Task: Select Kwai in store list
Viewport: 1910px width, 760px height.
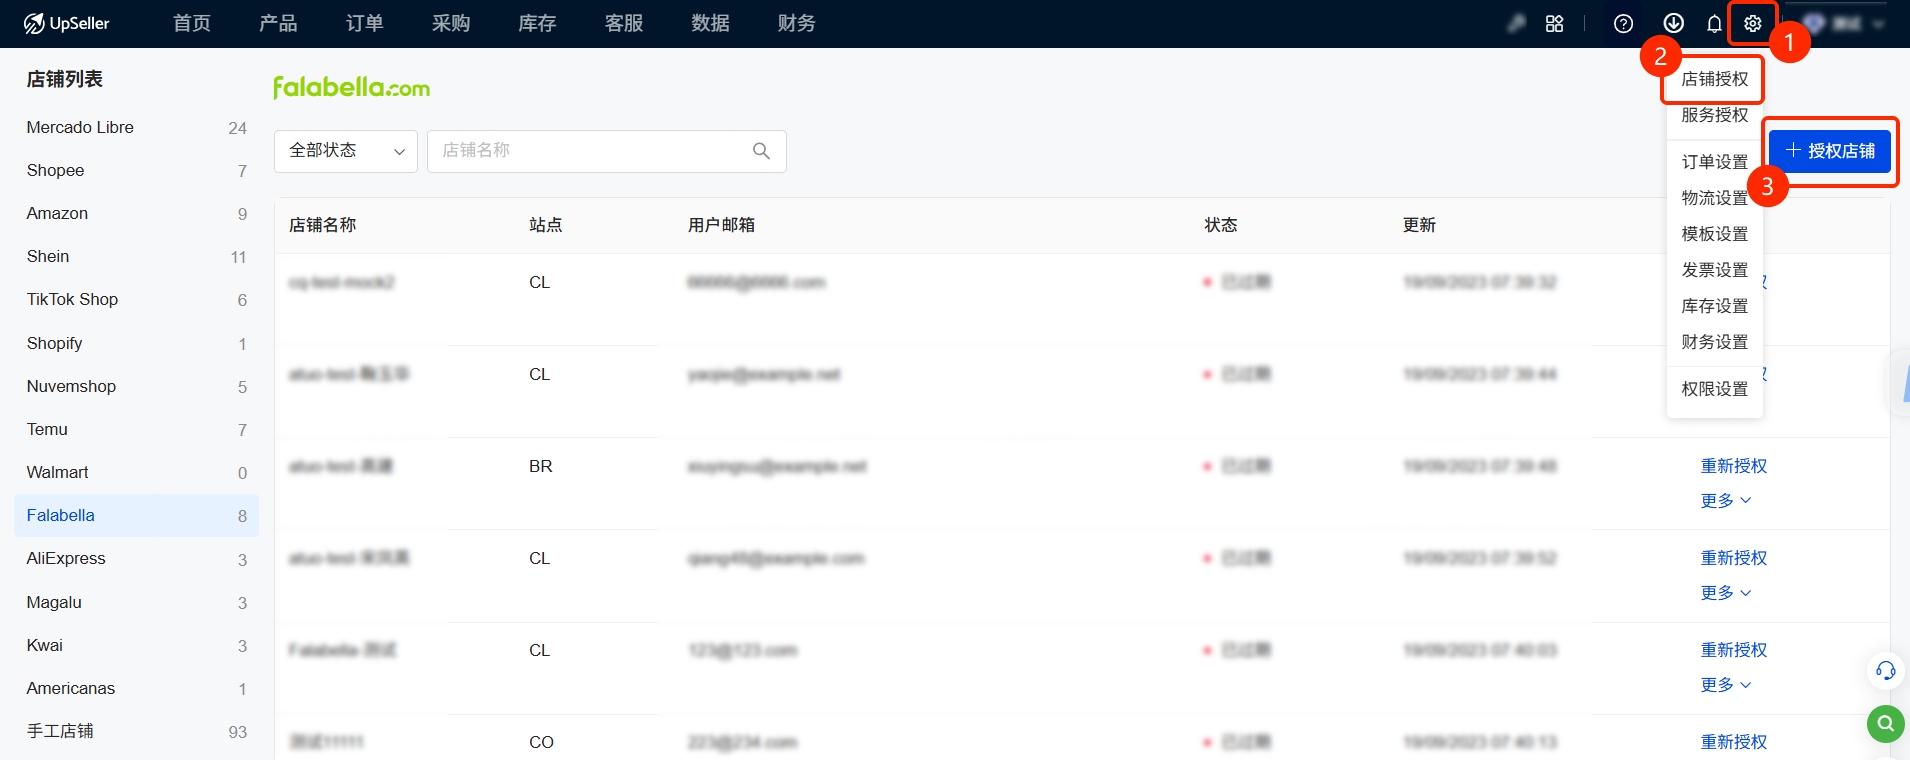Action: (x=137, y=646)
